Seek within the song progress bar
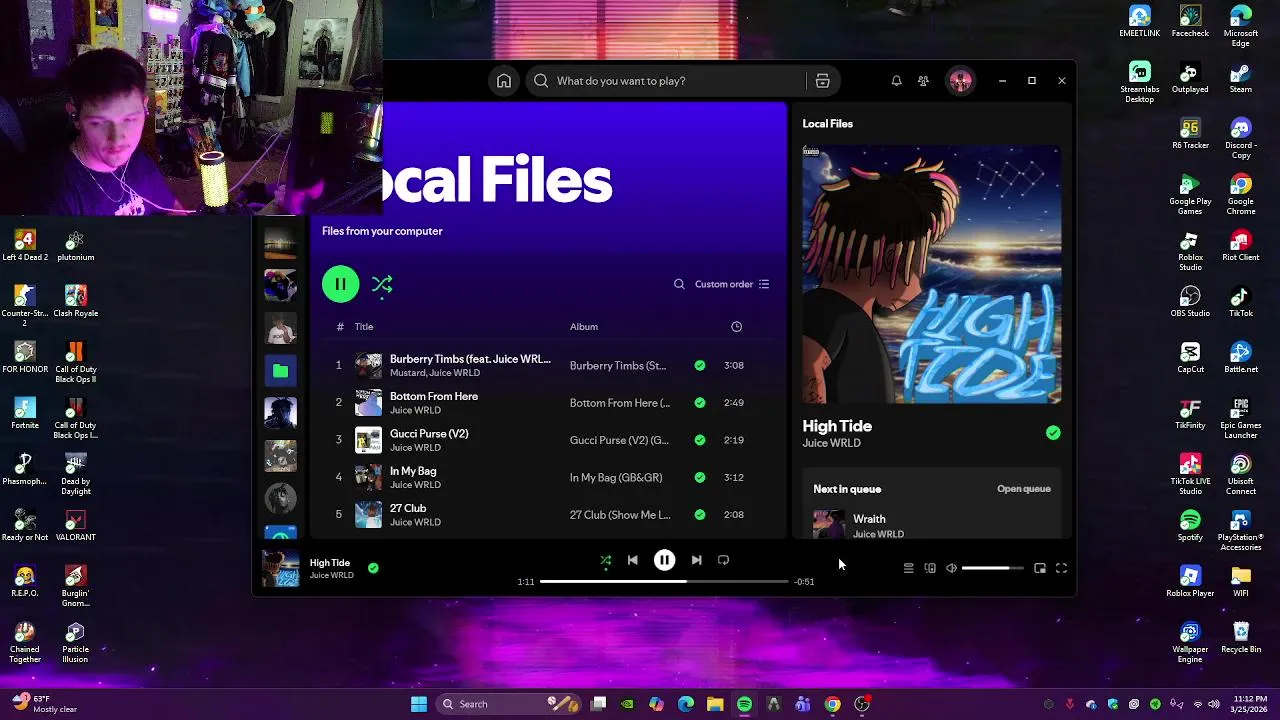Viewport: 1280px width, 720px height. coord(664,581)
